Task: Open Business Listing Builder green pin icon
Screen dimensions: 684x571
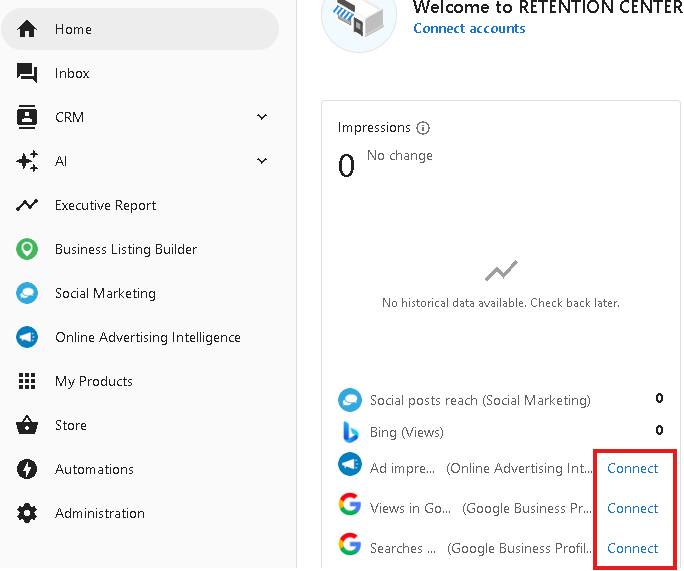Action: click(27, 249)
